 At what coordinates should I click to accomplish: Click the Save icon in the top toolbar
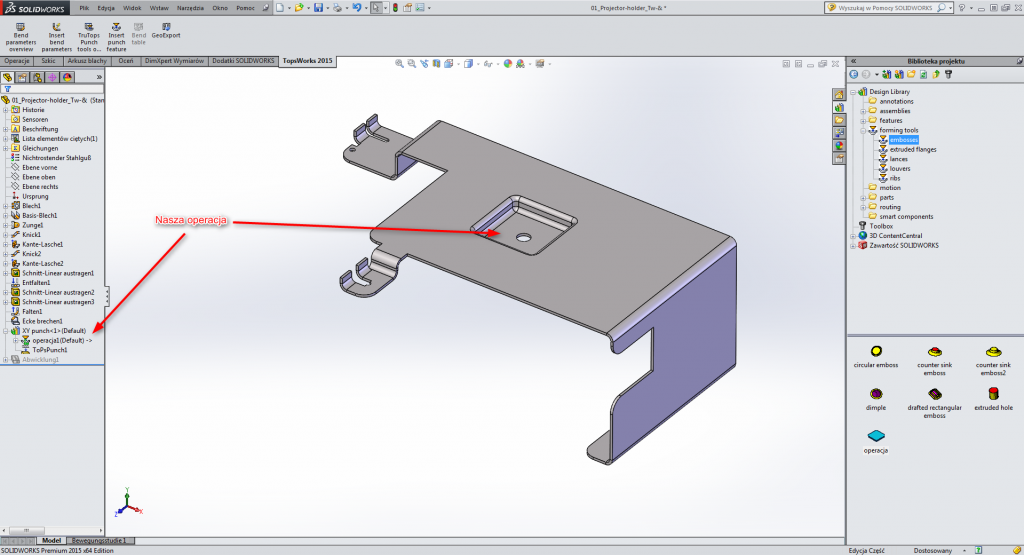[x=318, y=8]
